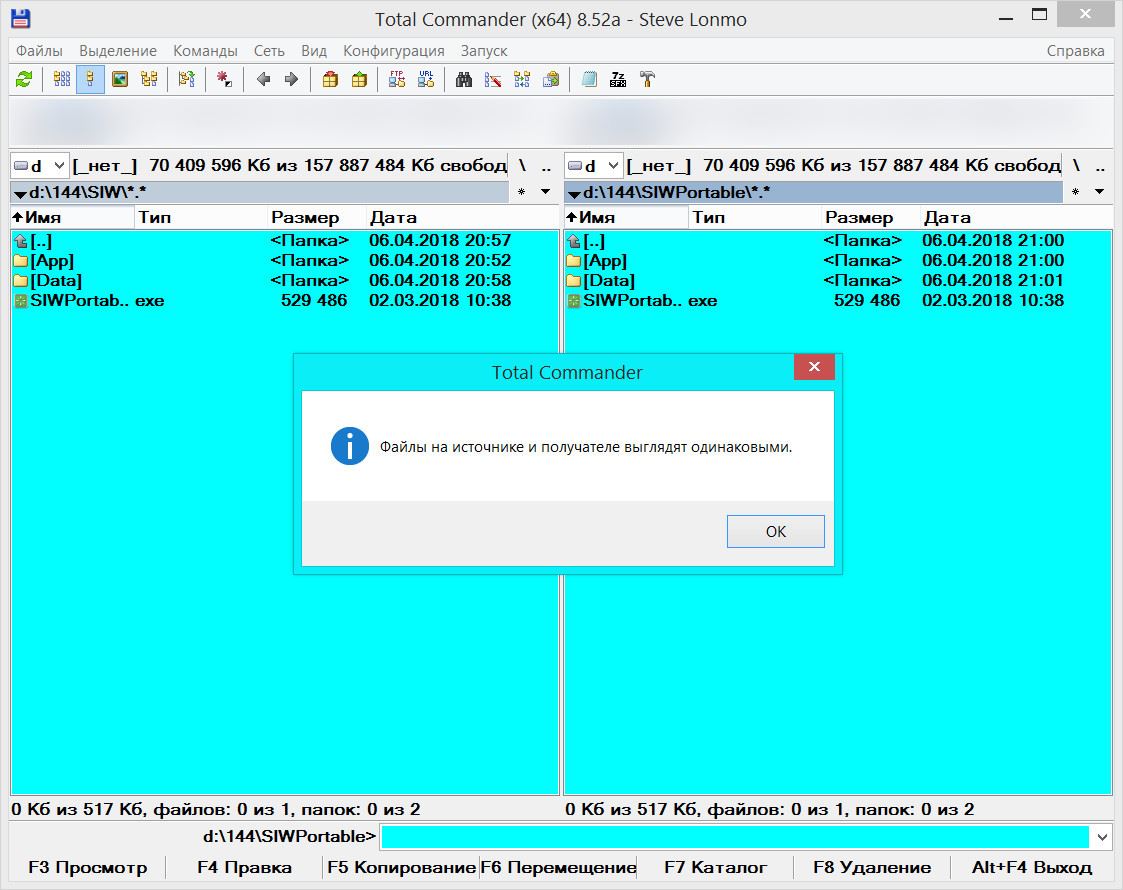Click the binoculars Search files icon
Image resolution: width=1123 pixels, height=890 pixels.
pos(463,79)
